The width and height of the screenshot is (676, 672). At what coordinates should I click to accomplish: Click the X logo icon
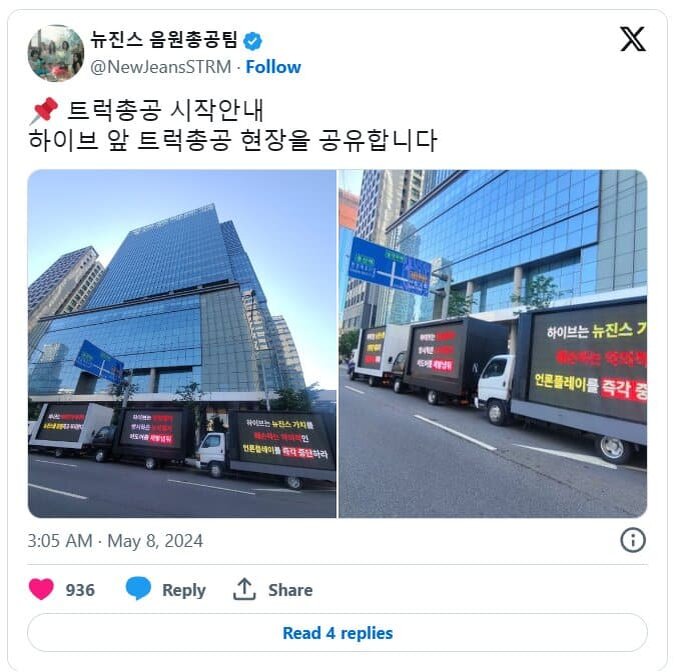pos(632,39)
